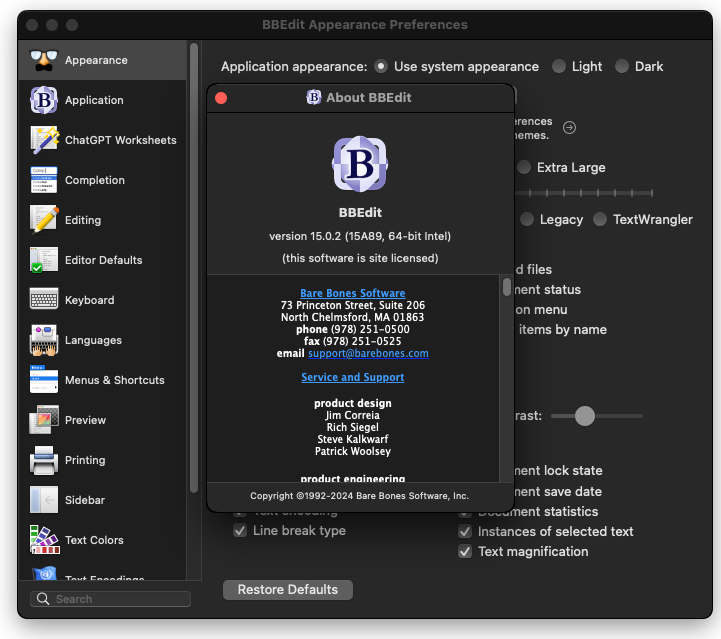Open the Languages preferences icon
The image size is (721, 639).
click(x=43, y=340)
